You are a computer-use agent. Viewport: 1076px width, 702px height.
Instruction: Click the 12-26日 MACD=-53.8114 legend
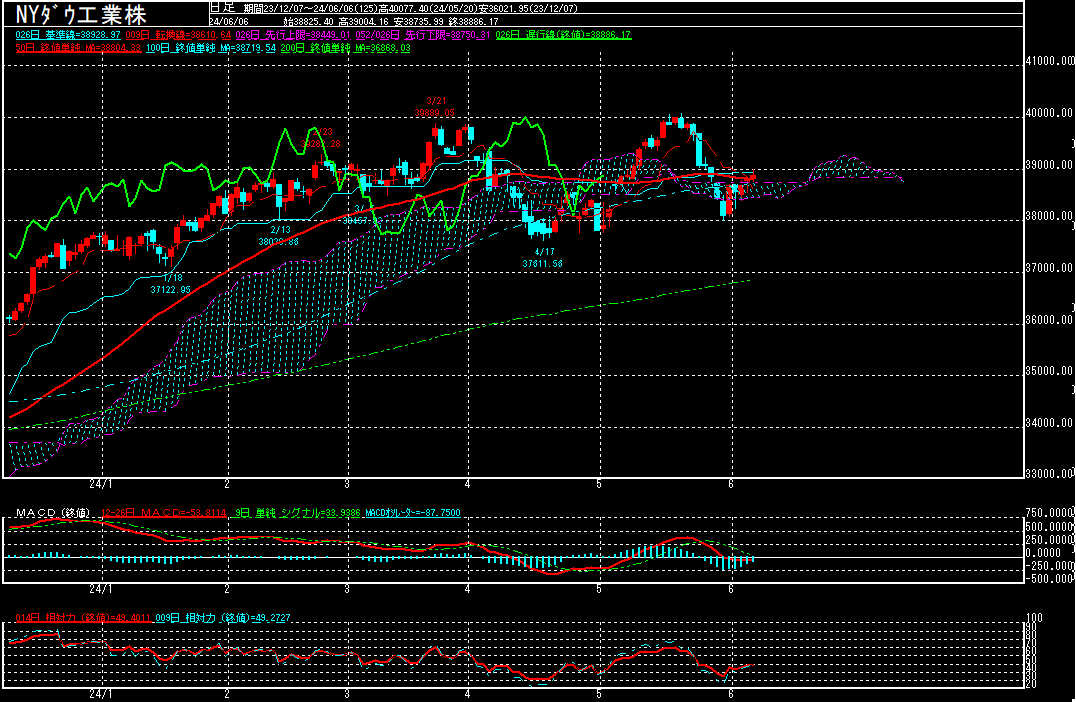(x=164, y=513)
